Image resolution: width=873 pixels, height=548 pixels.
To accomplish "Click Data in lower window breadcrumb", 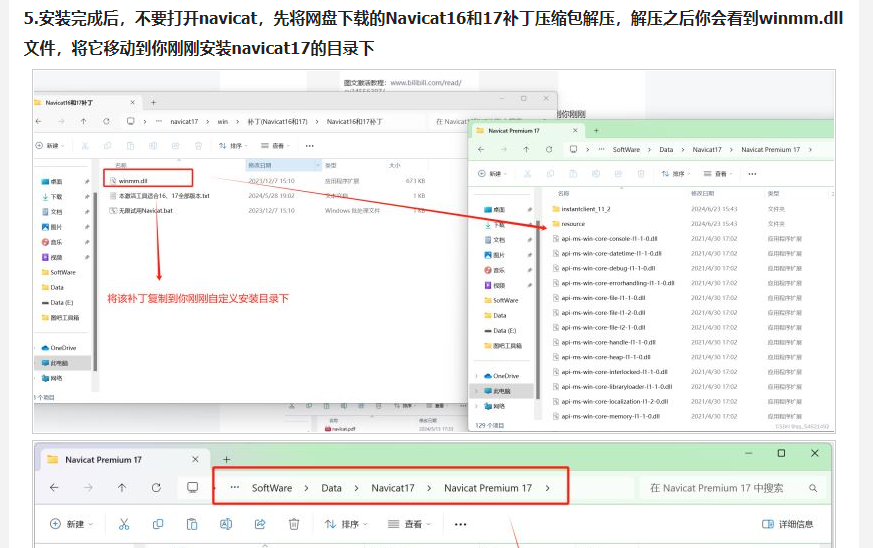I will click(x=331, y=488).
